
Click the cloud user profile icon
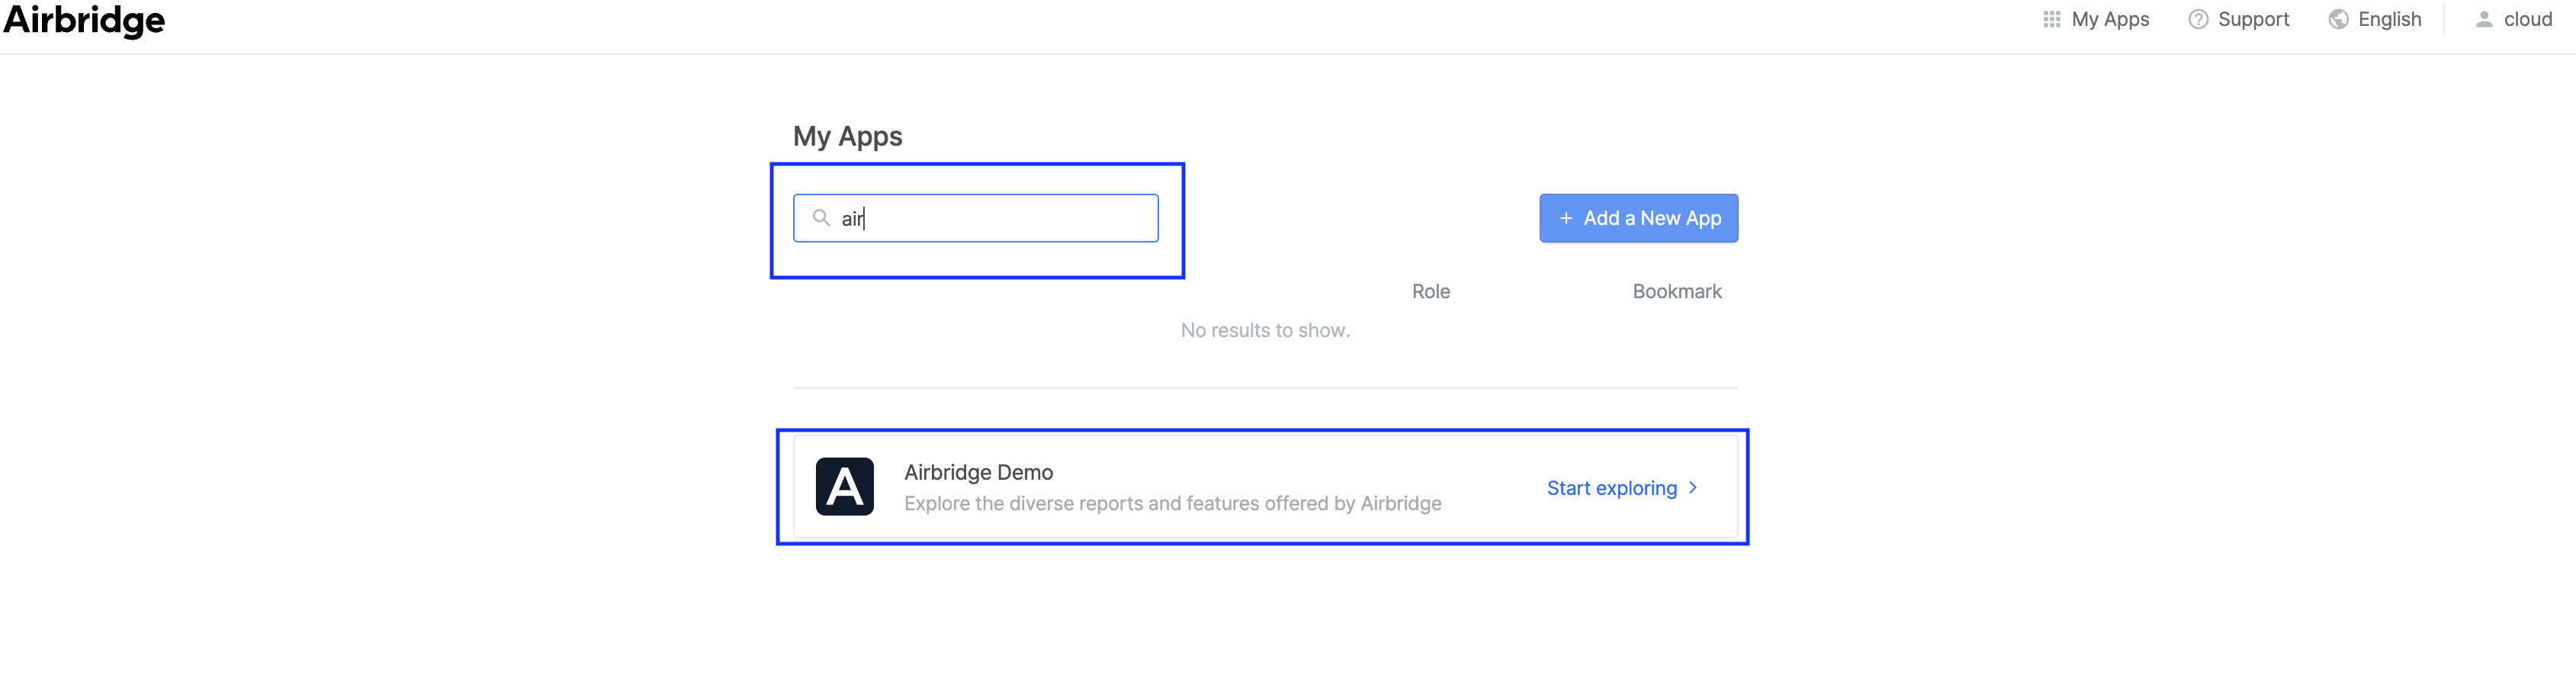[2483, 19]
